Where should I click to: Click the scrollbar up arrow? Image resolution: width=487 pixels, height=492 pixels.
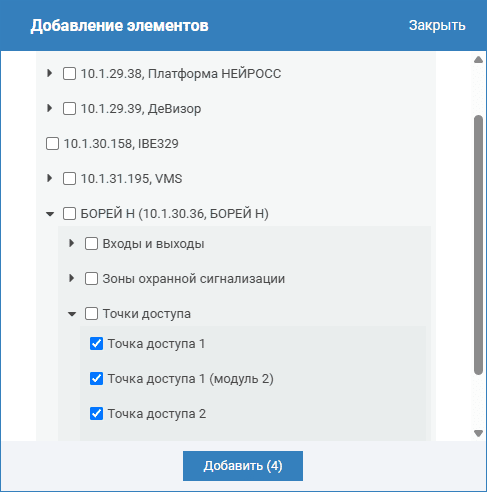[x=478, y=60]
